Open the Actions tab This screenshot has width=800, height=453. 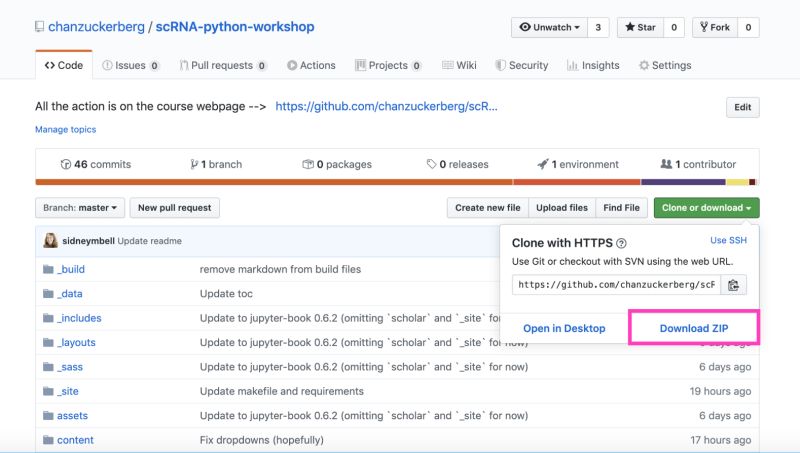click(311, 65)
